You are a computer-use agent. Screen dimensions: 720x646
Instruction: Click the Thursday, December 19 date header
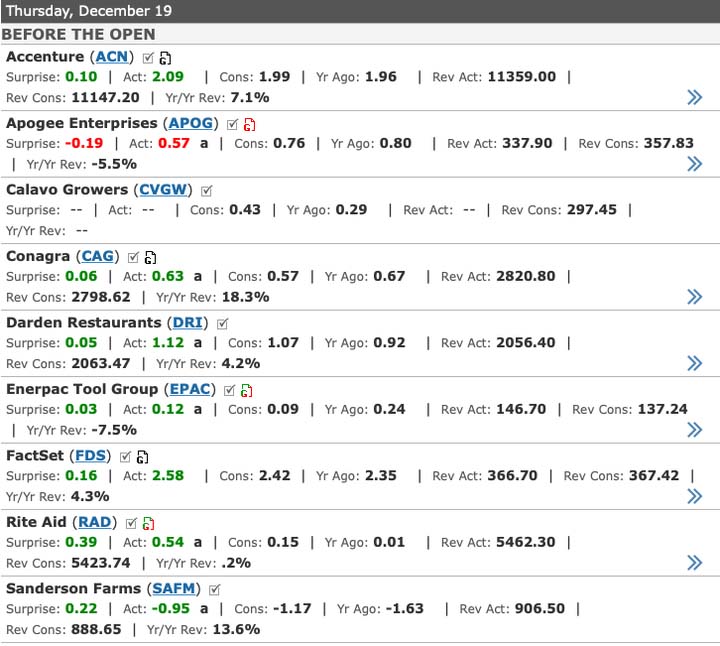point(89,11)
